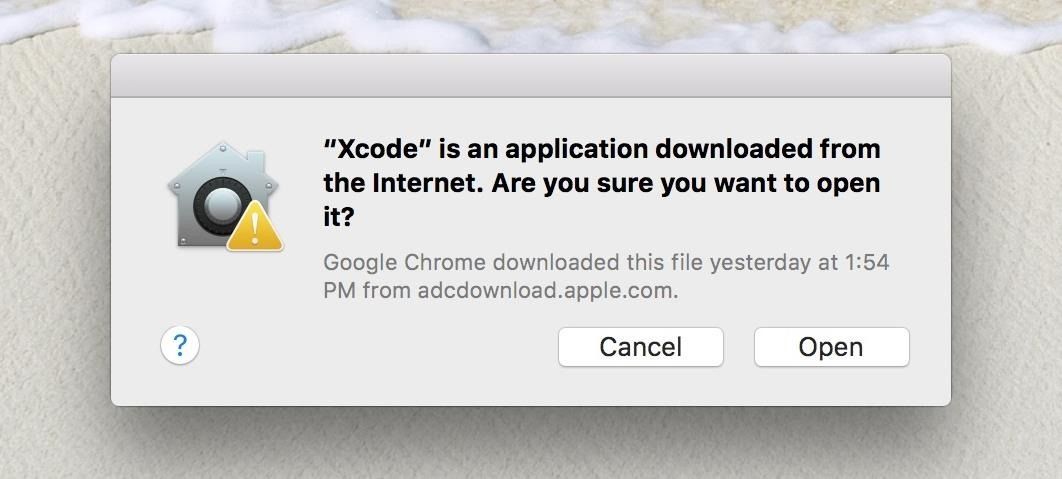Open help via the question mark button
Image resolution: width=1062 pixels, height=479 pixels.
pyautogui.click(x=180, y=346)
